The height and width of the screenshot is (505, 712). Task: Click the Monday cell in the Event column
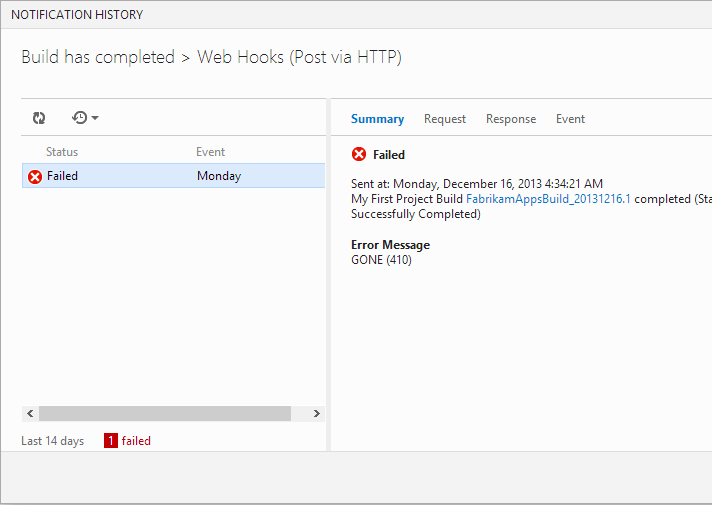click(x=219, y=176)
